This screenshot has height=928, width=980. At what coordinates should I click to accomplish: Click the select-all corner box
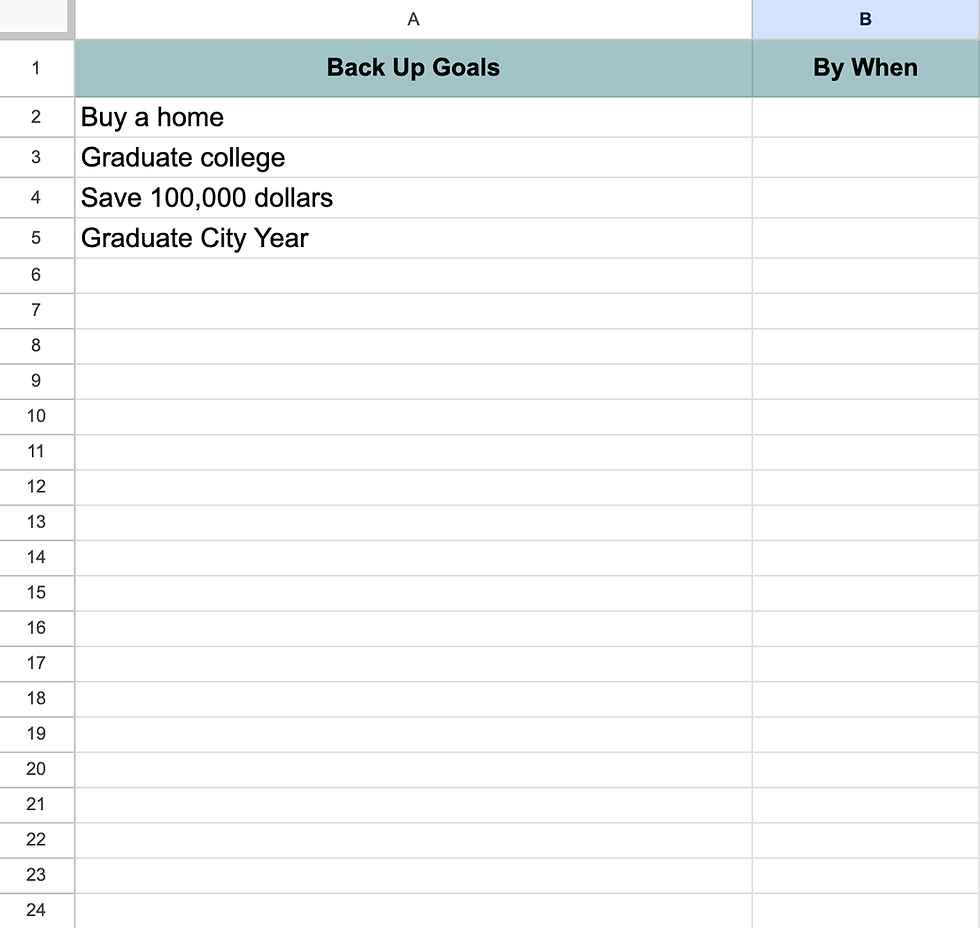tap(34, 16)
